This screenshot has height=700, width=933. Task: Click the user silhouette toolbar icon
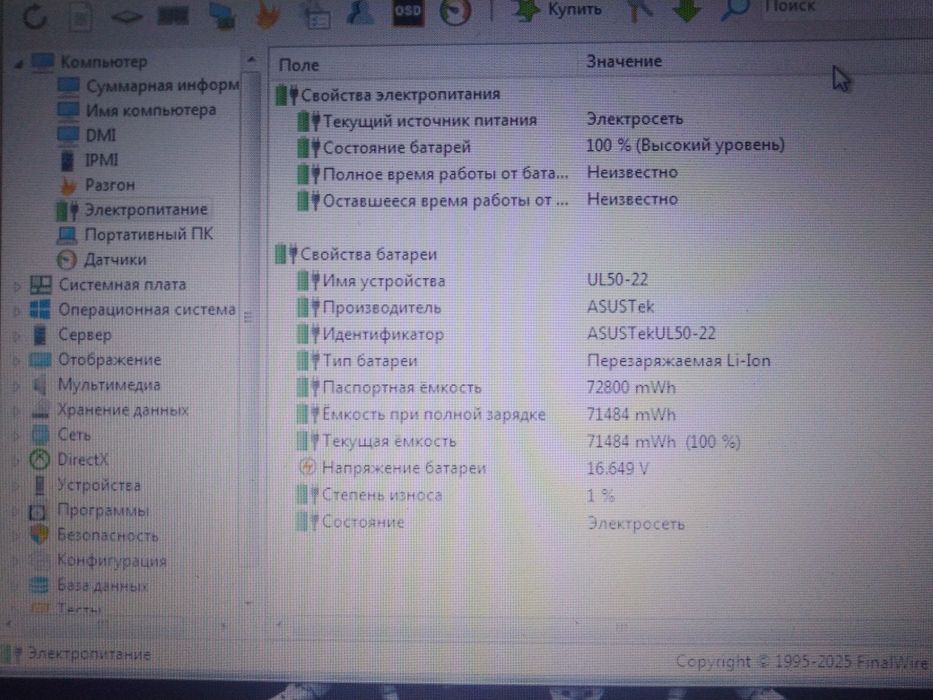tap(361, 12)
